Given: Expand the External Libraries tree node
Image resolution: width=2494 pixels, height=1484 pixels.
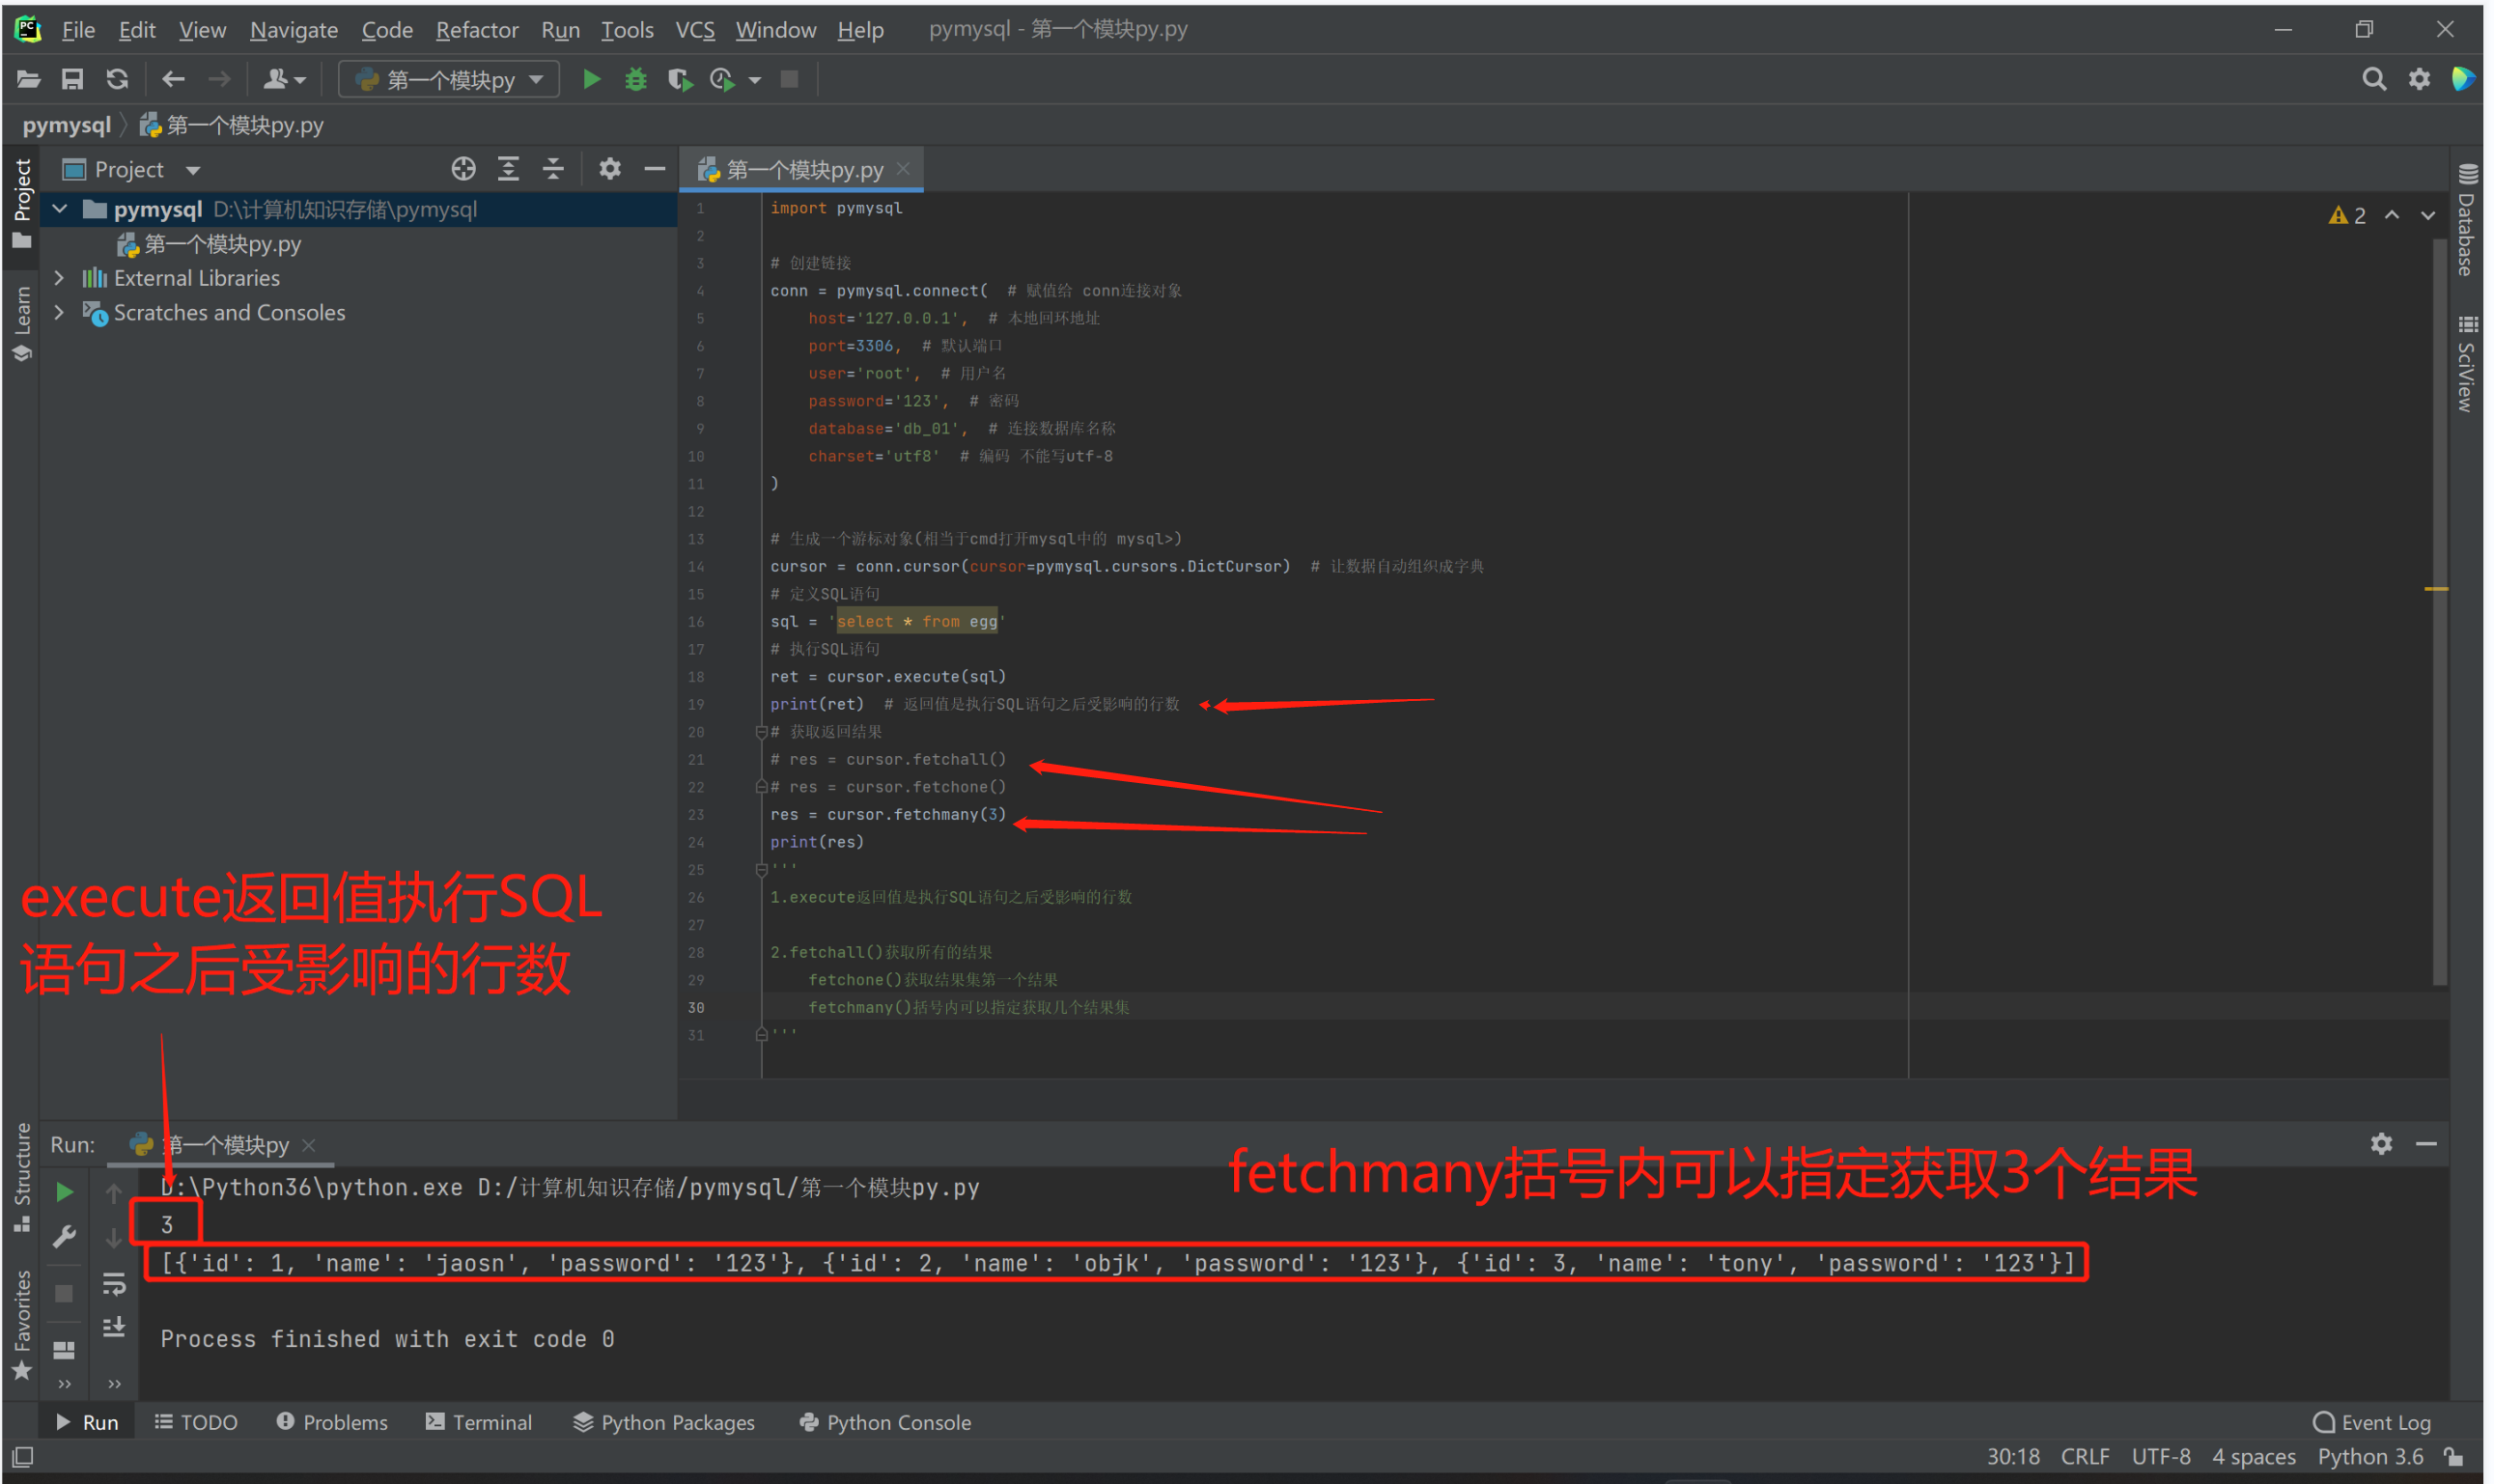Looking at the screenshot, I should (x=59, y=278).
